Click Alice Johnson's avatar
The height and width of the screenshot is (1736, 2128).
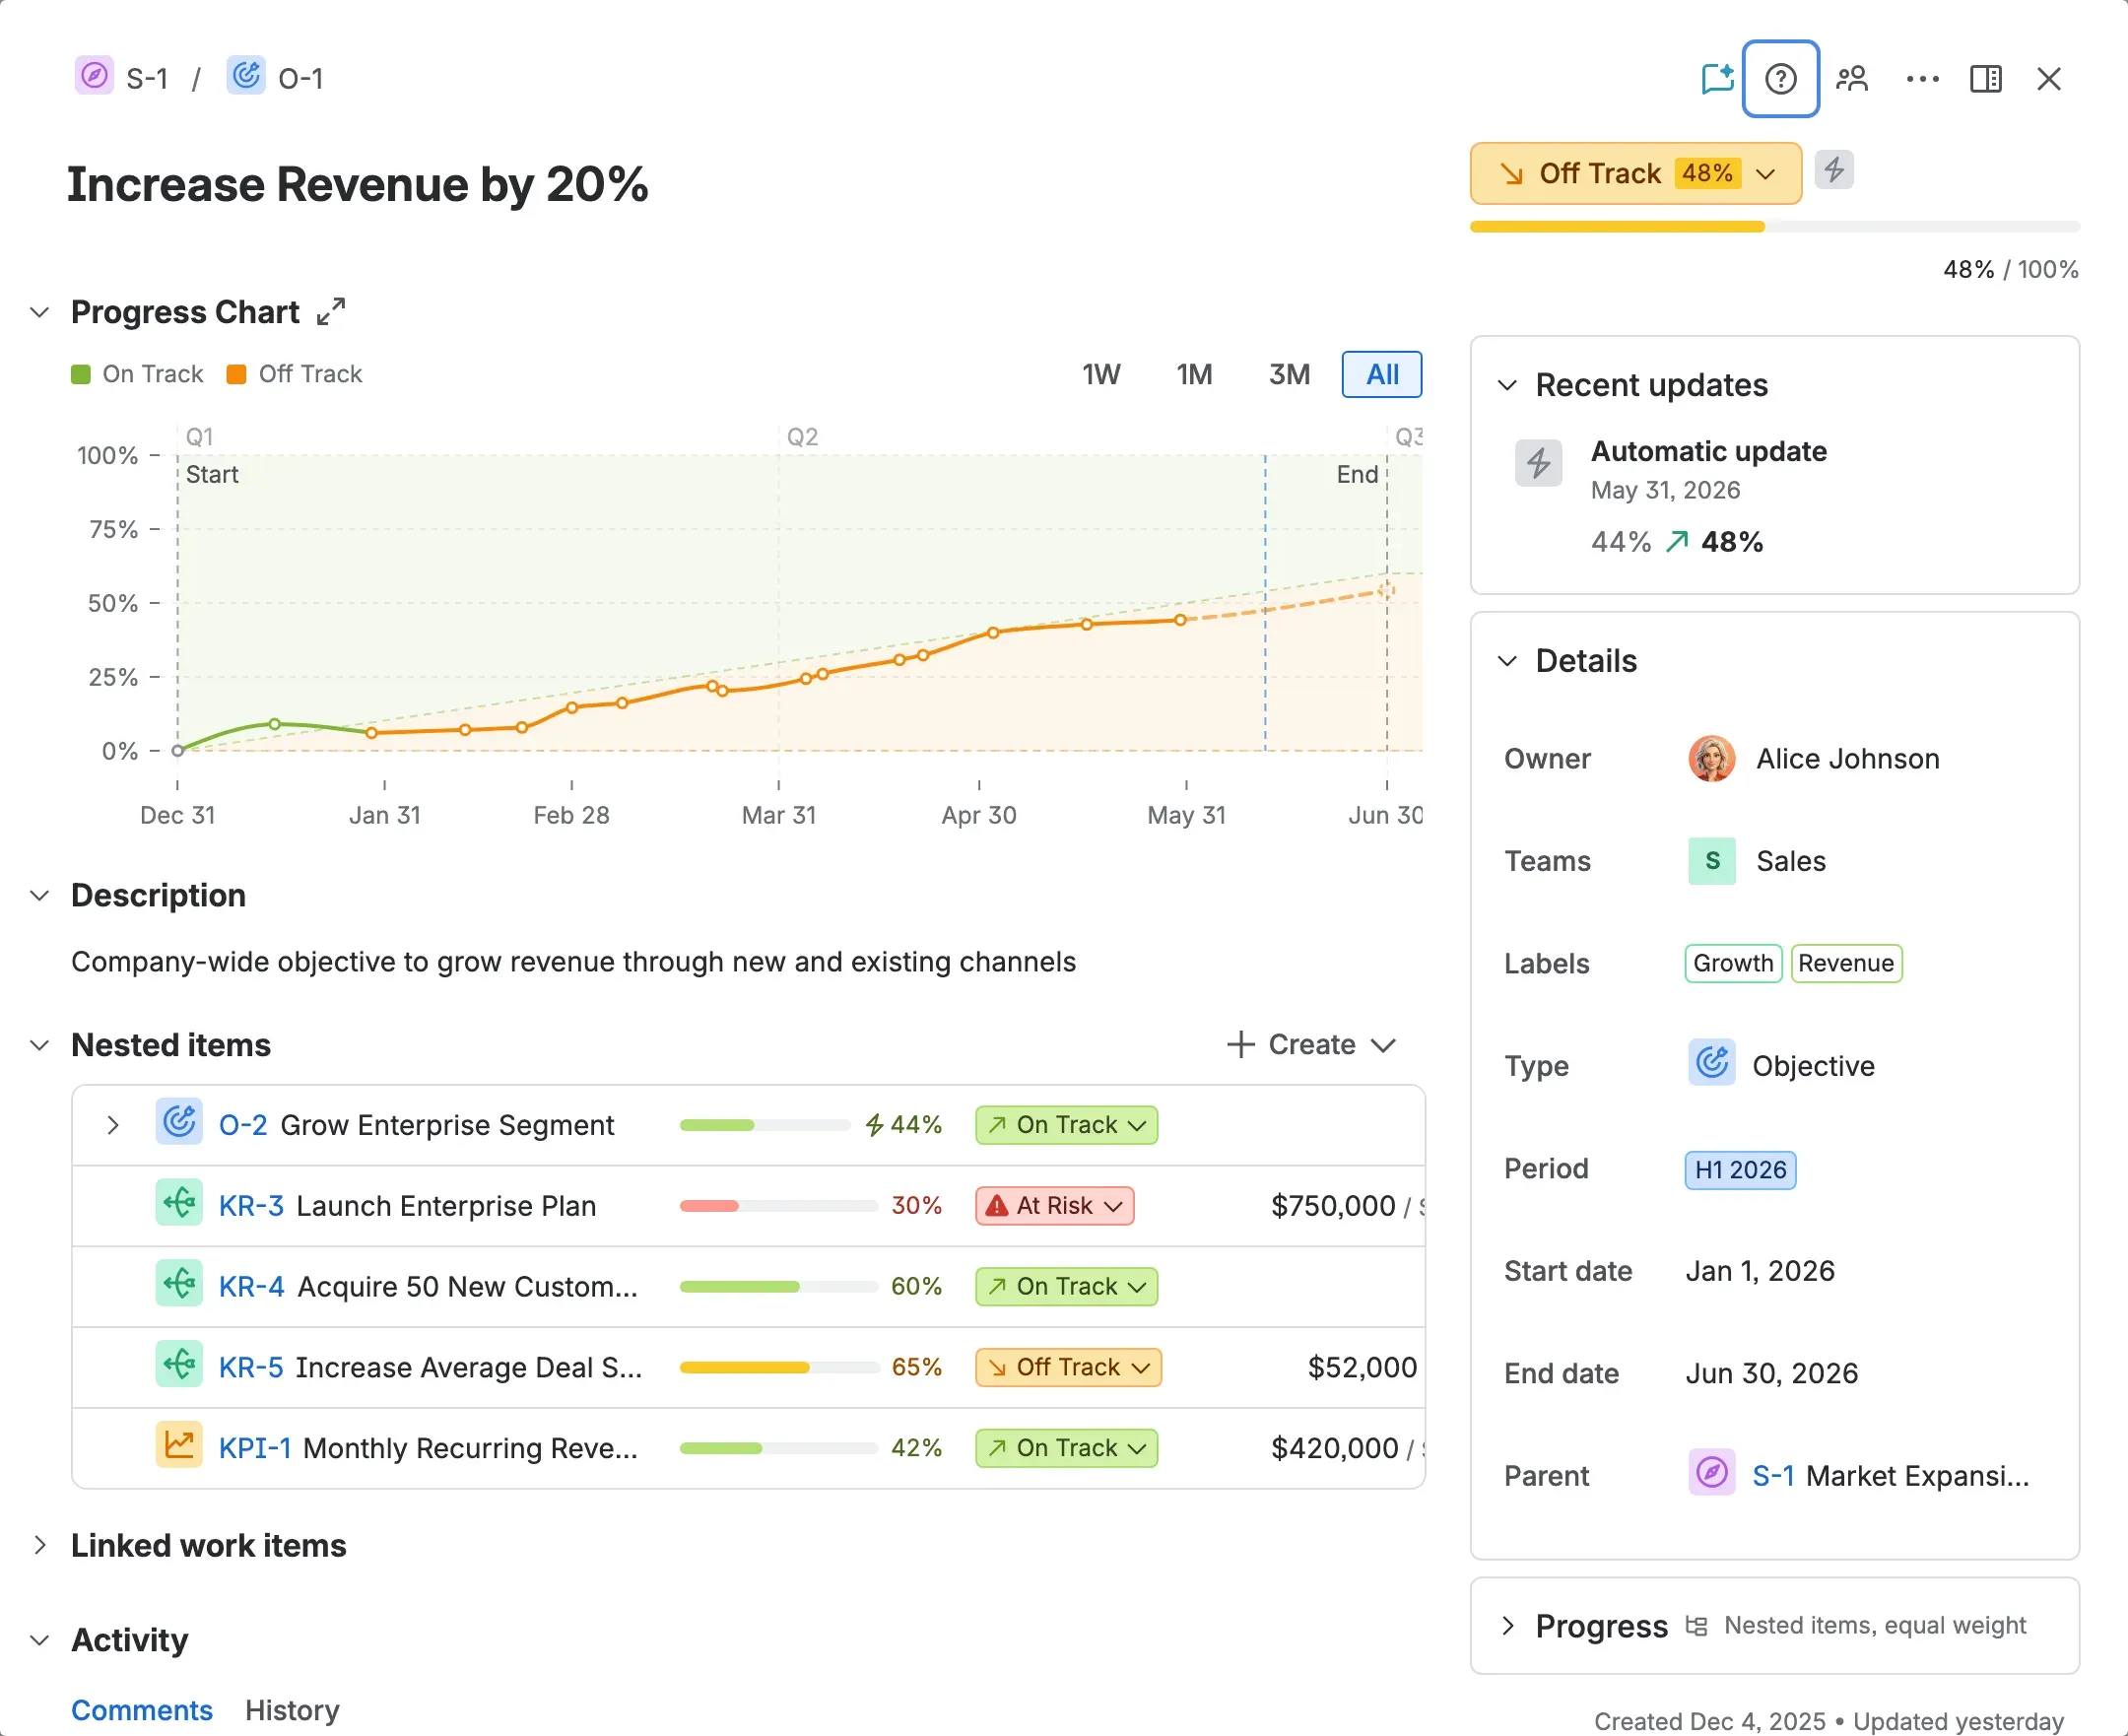(x=1711, y=759)
